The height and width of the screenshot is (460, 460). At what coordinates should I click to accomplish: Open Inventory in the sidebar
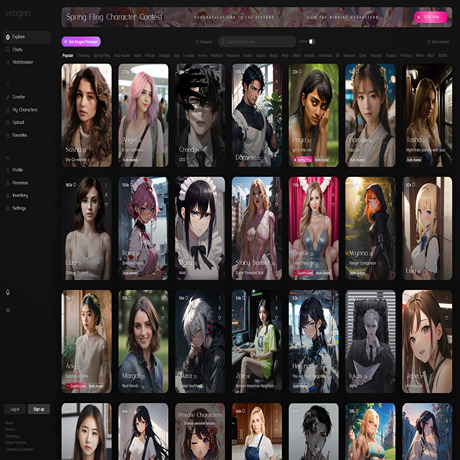pos(20,195)
